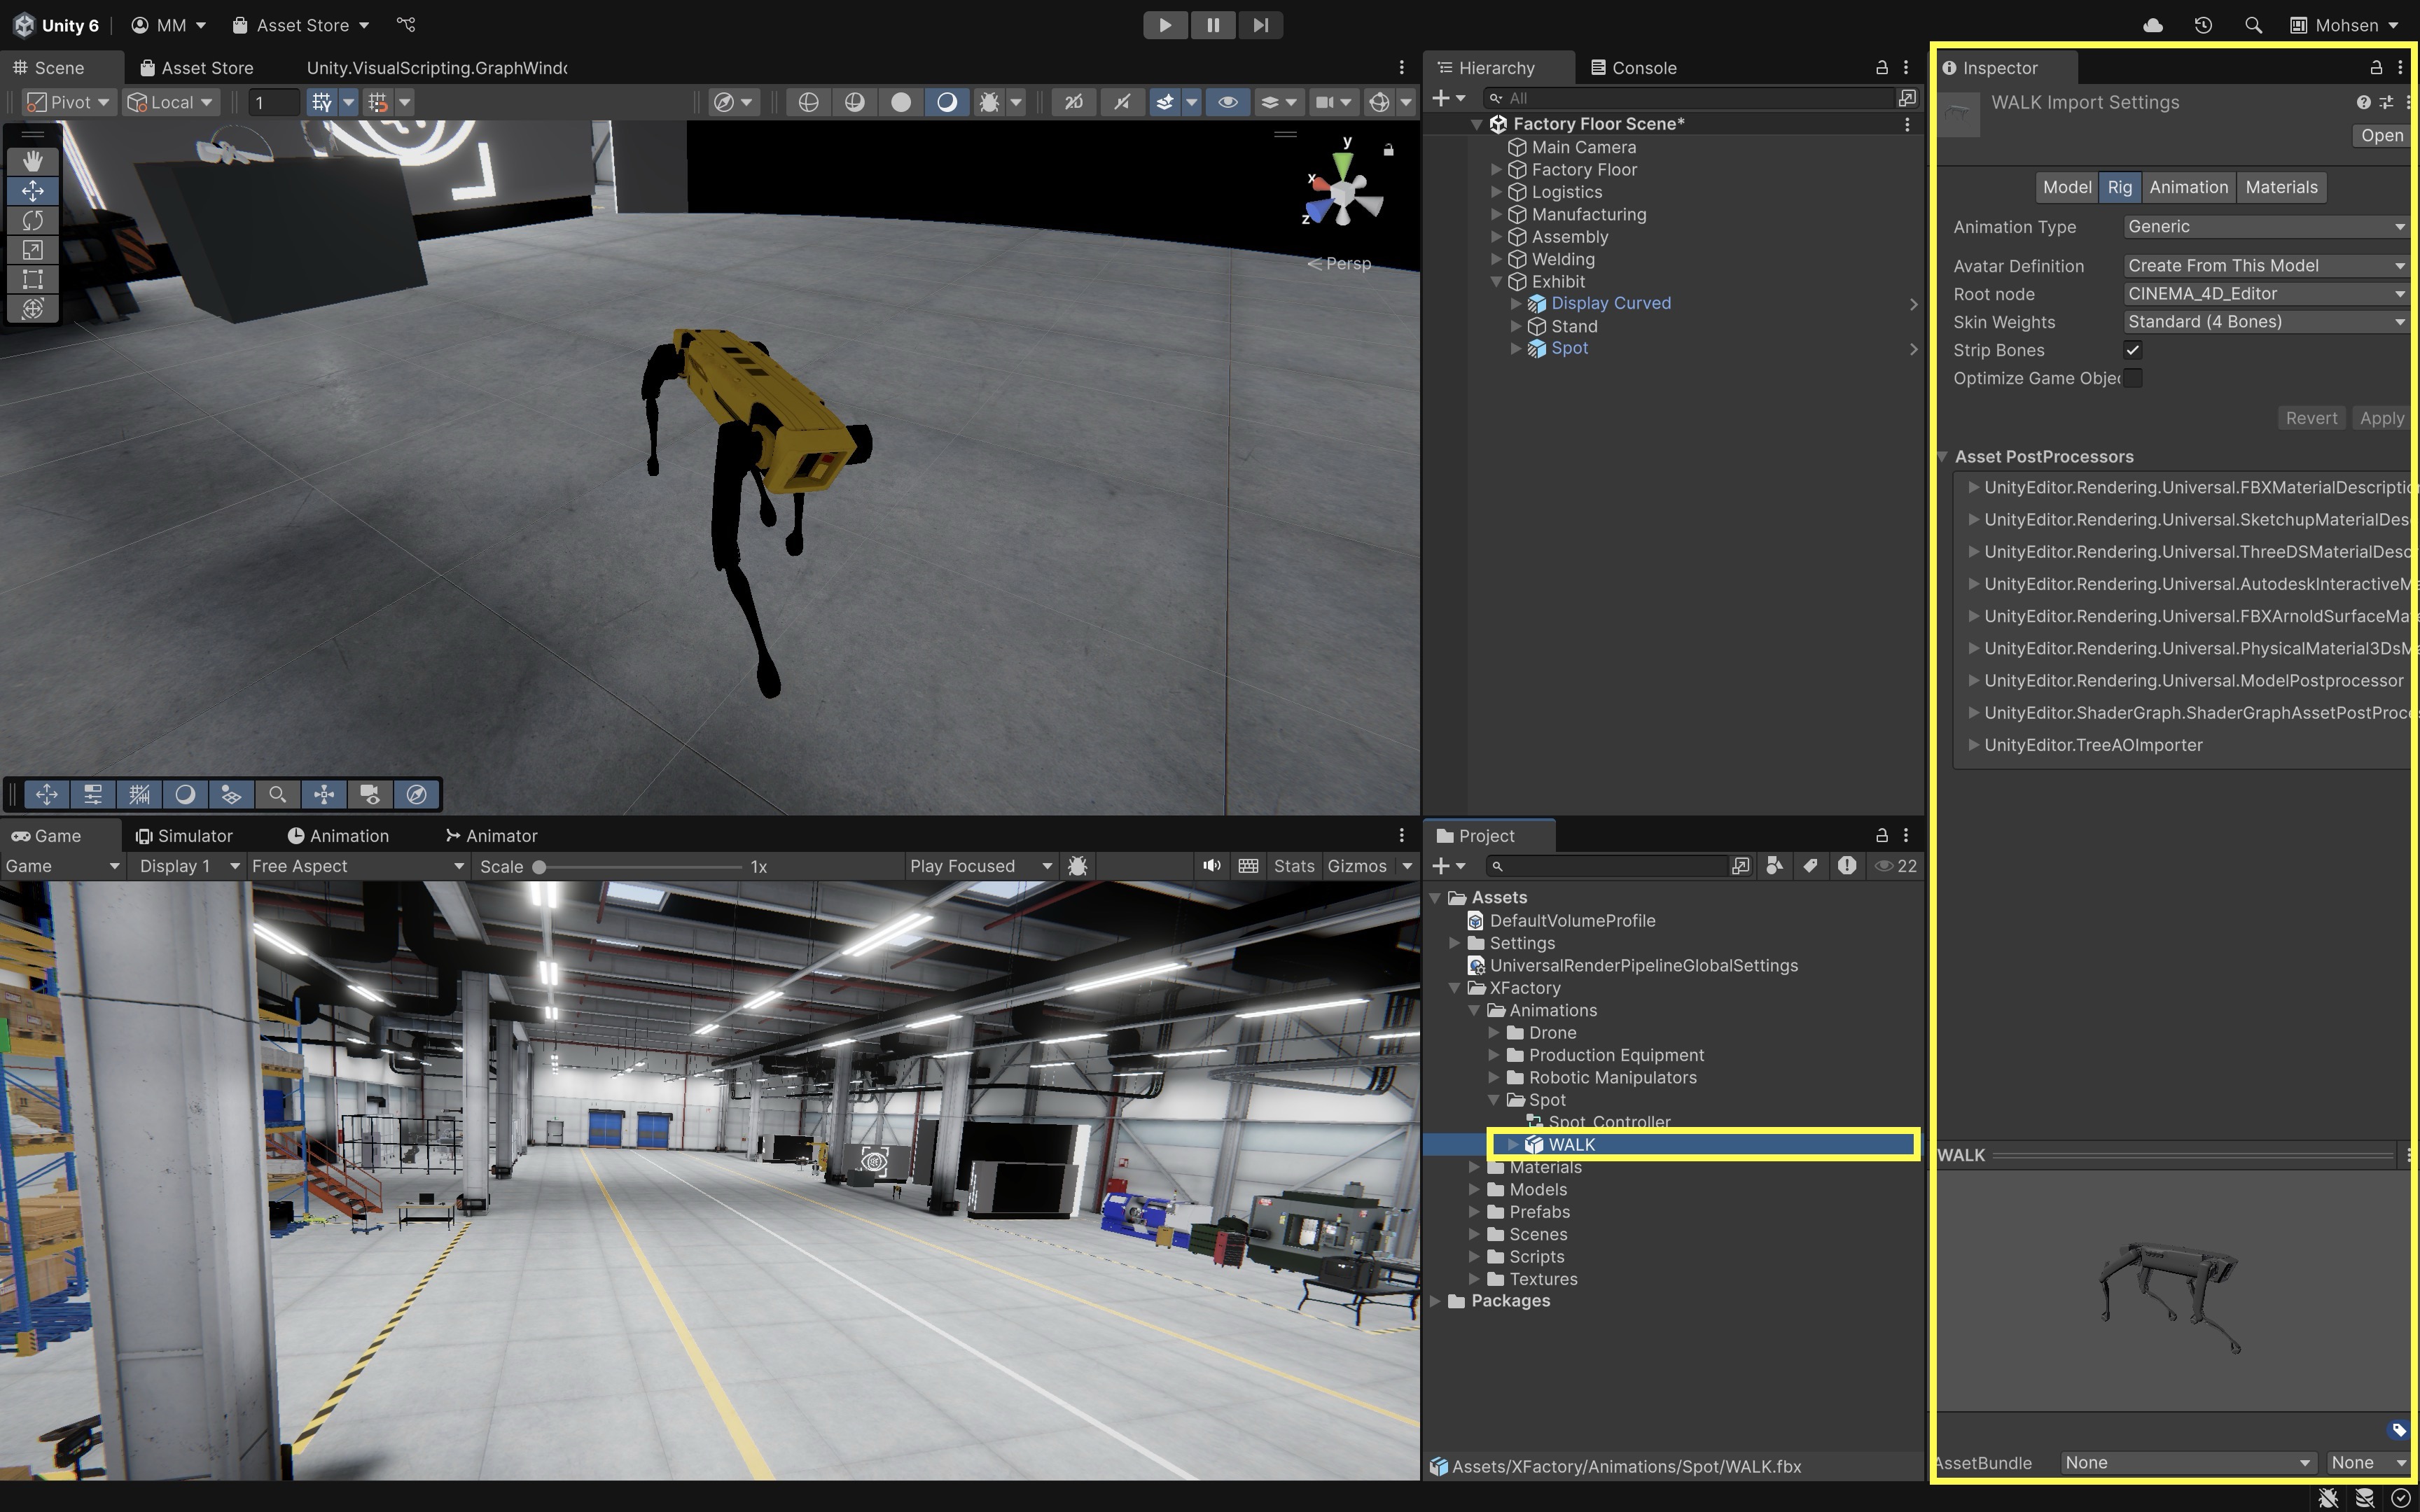Lock the Inspector panel
The width and height of the screenshot is (2420, 1512).
pos(2376,67)
